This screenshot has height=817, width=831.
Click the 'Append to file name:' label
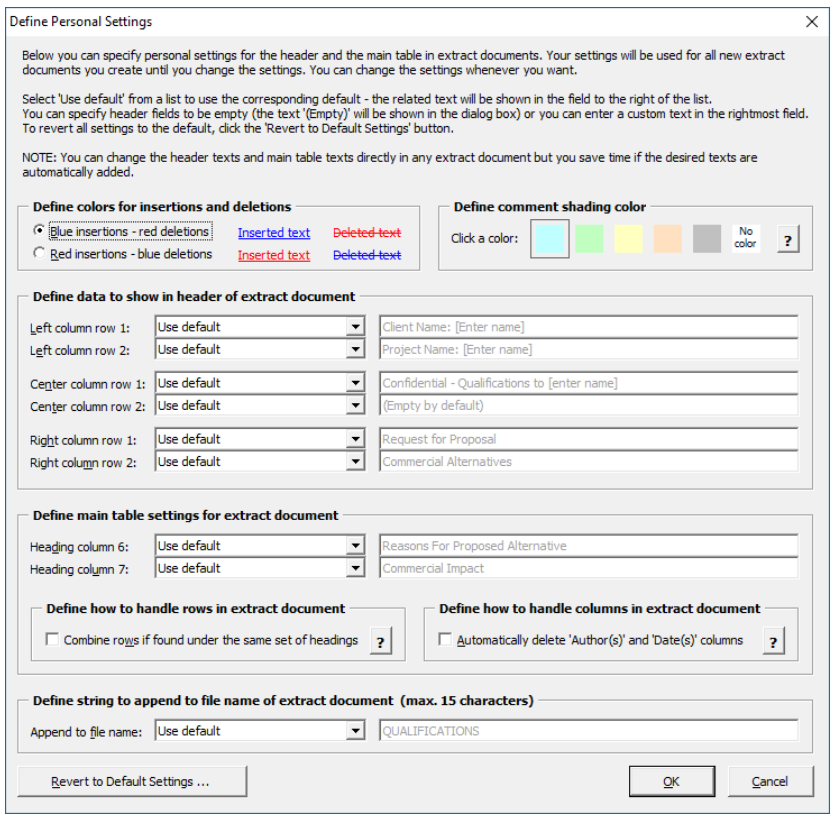click(x=86, y=732)
